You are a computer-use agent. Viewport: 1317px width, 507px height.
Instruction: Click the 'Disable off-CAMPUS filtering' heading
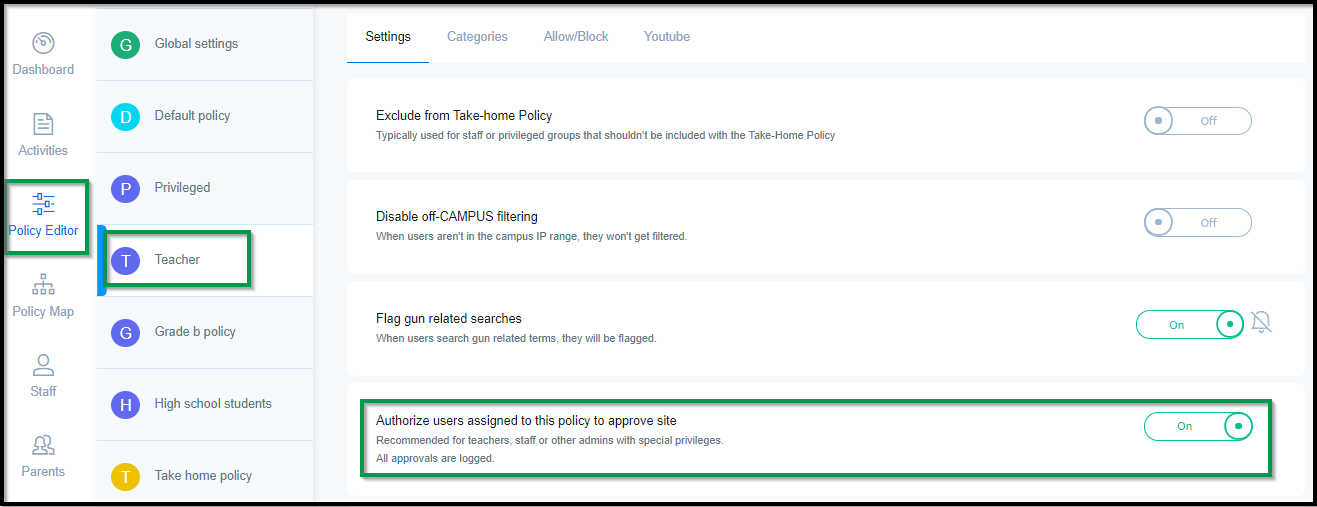coord(457,217)
